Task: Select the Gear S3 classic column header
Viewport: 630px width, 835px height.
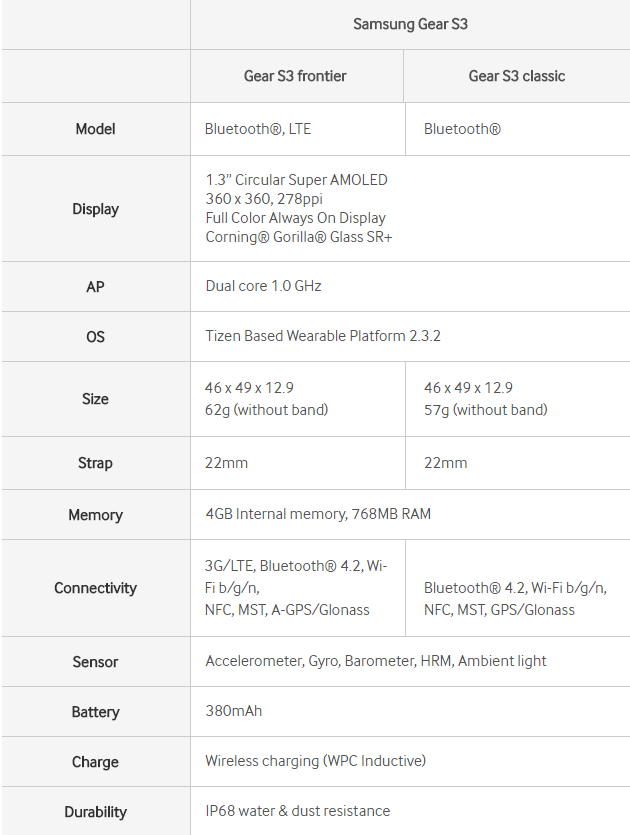Action: click(x=516, y=76)
